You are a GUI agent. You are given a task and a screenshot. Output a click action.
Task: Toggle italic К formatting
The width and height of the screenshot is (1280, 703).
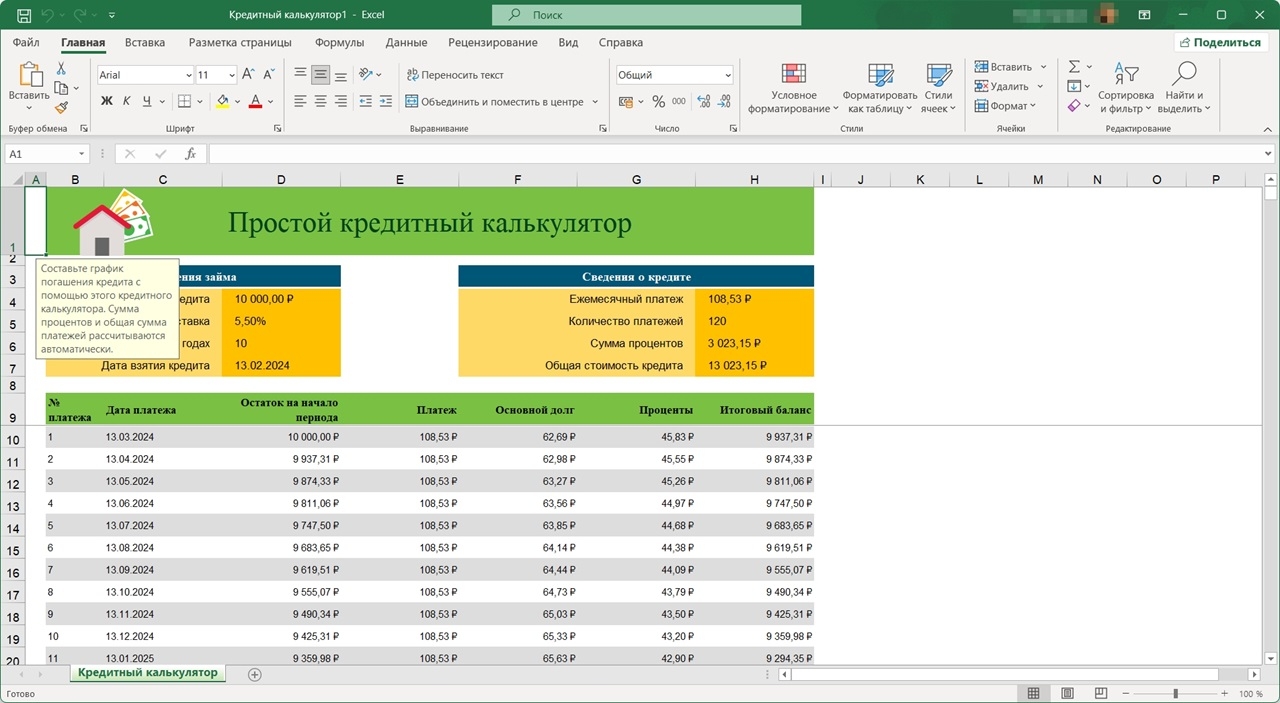tap(127, 101)
